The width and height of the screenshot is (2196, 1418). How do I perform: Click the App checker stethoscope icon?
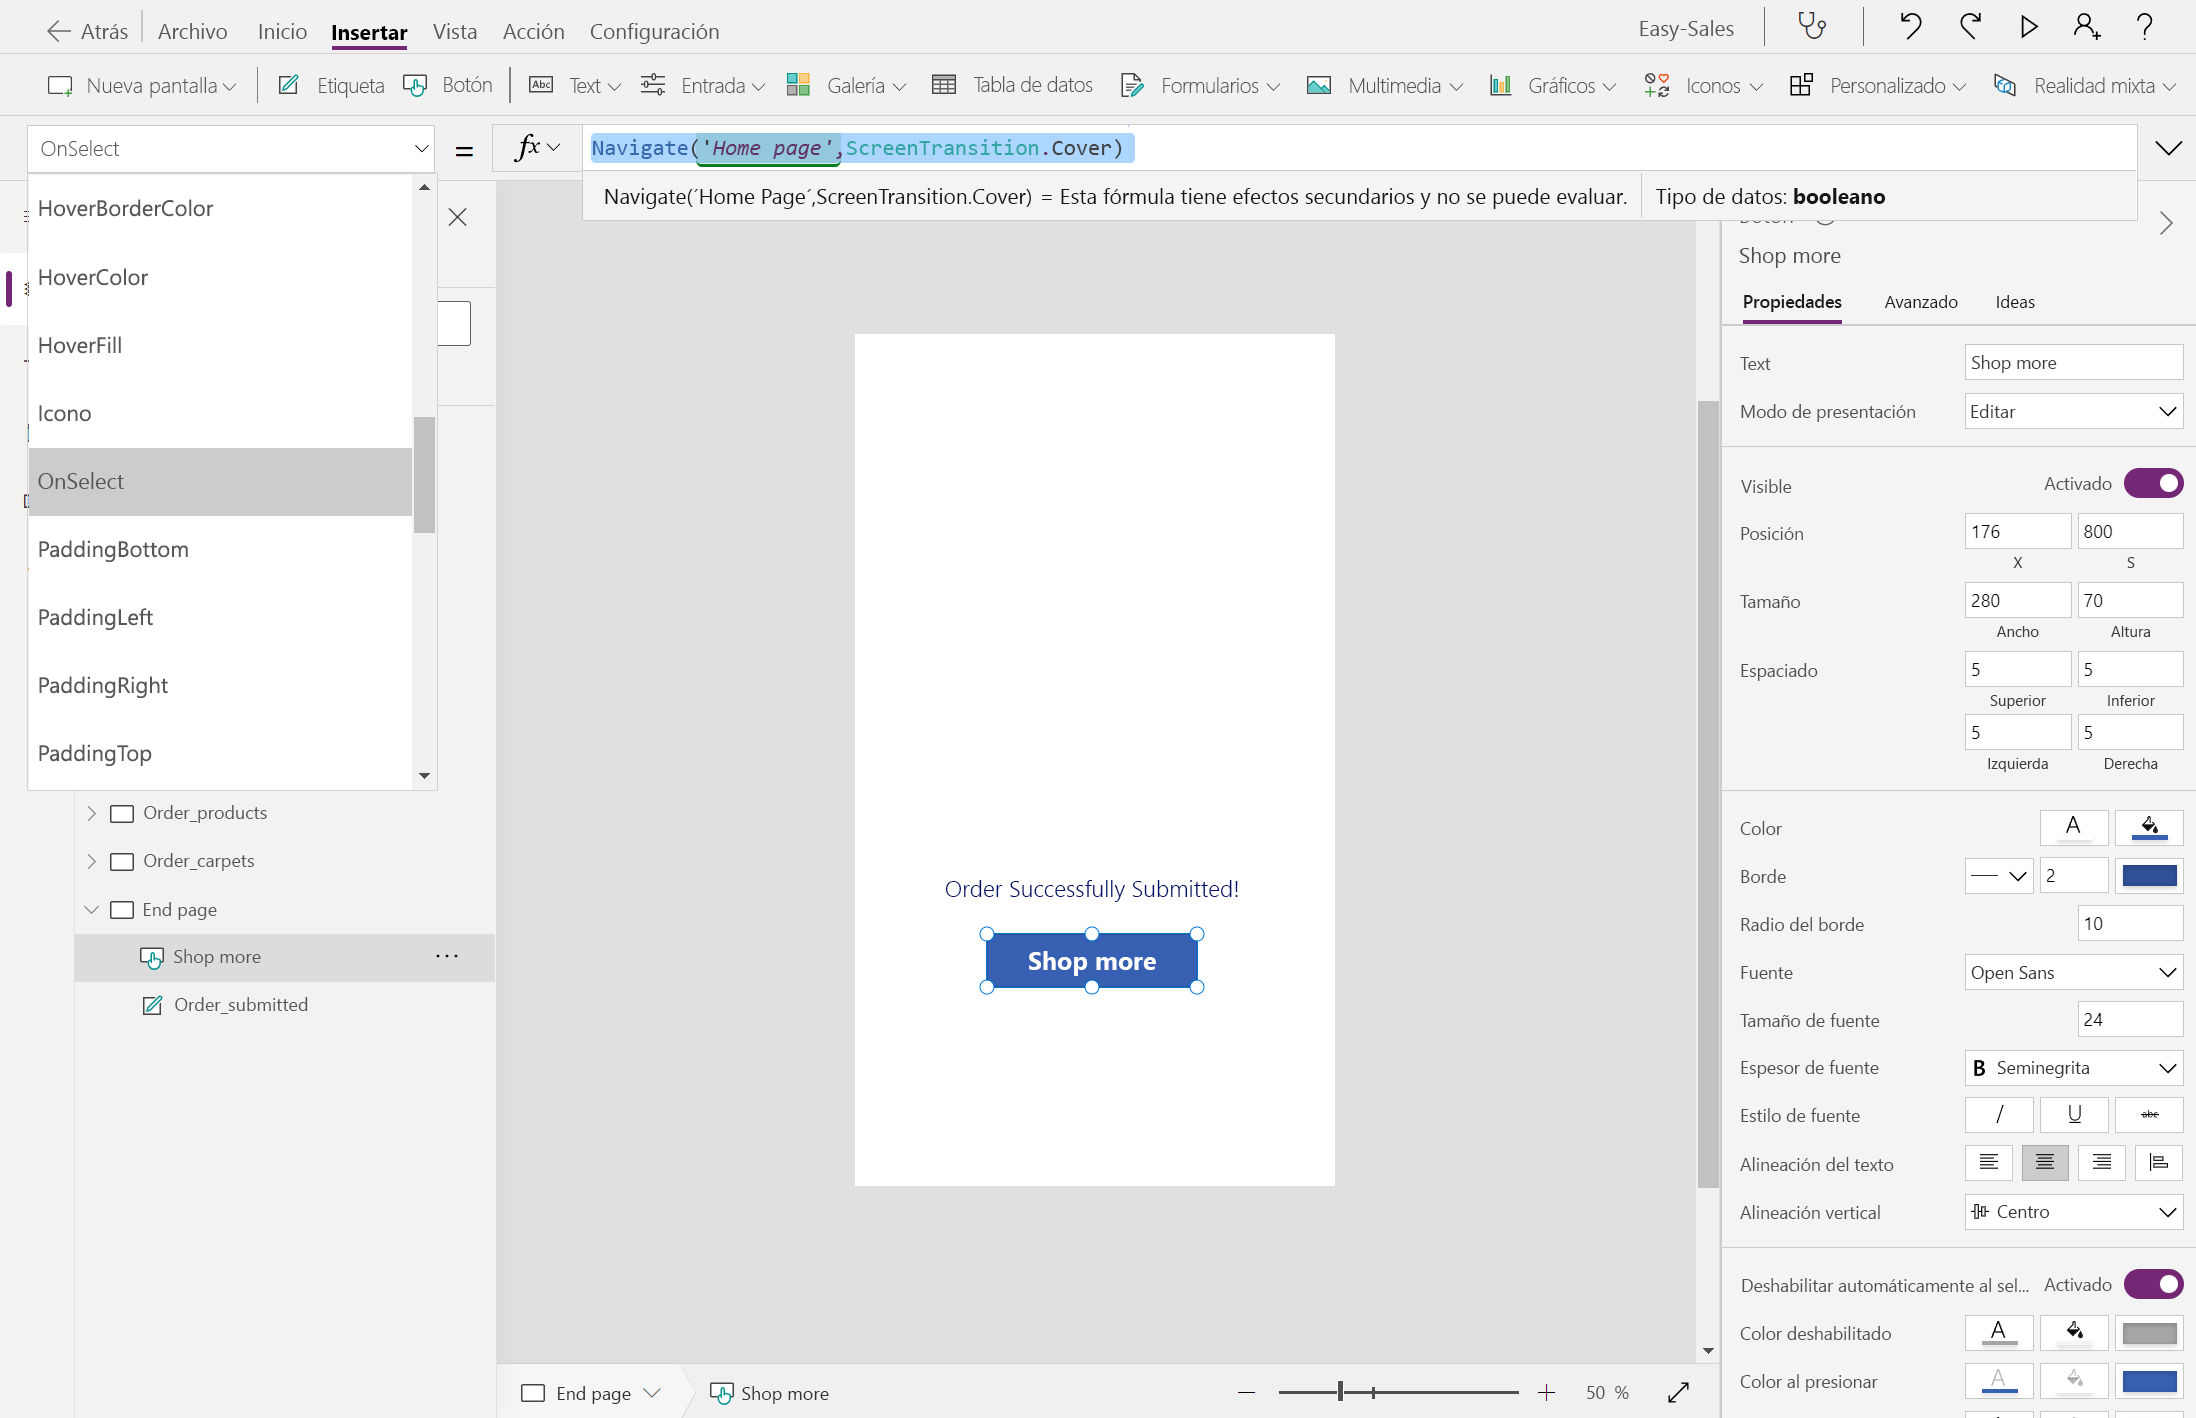1812,27
